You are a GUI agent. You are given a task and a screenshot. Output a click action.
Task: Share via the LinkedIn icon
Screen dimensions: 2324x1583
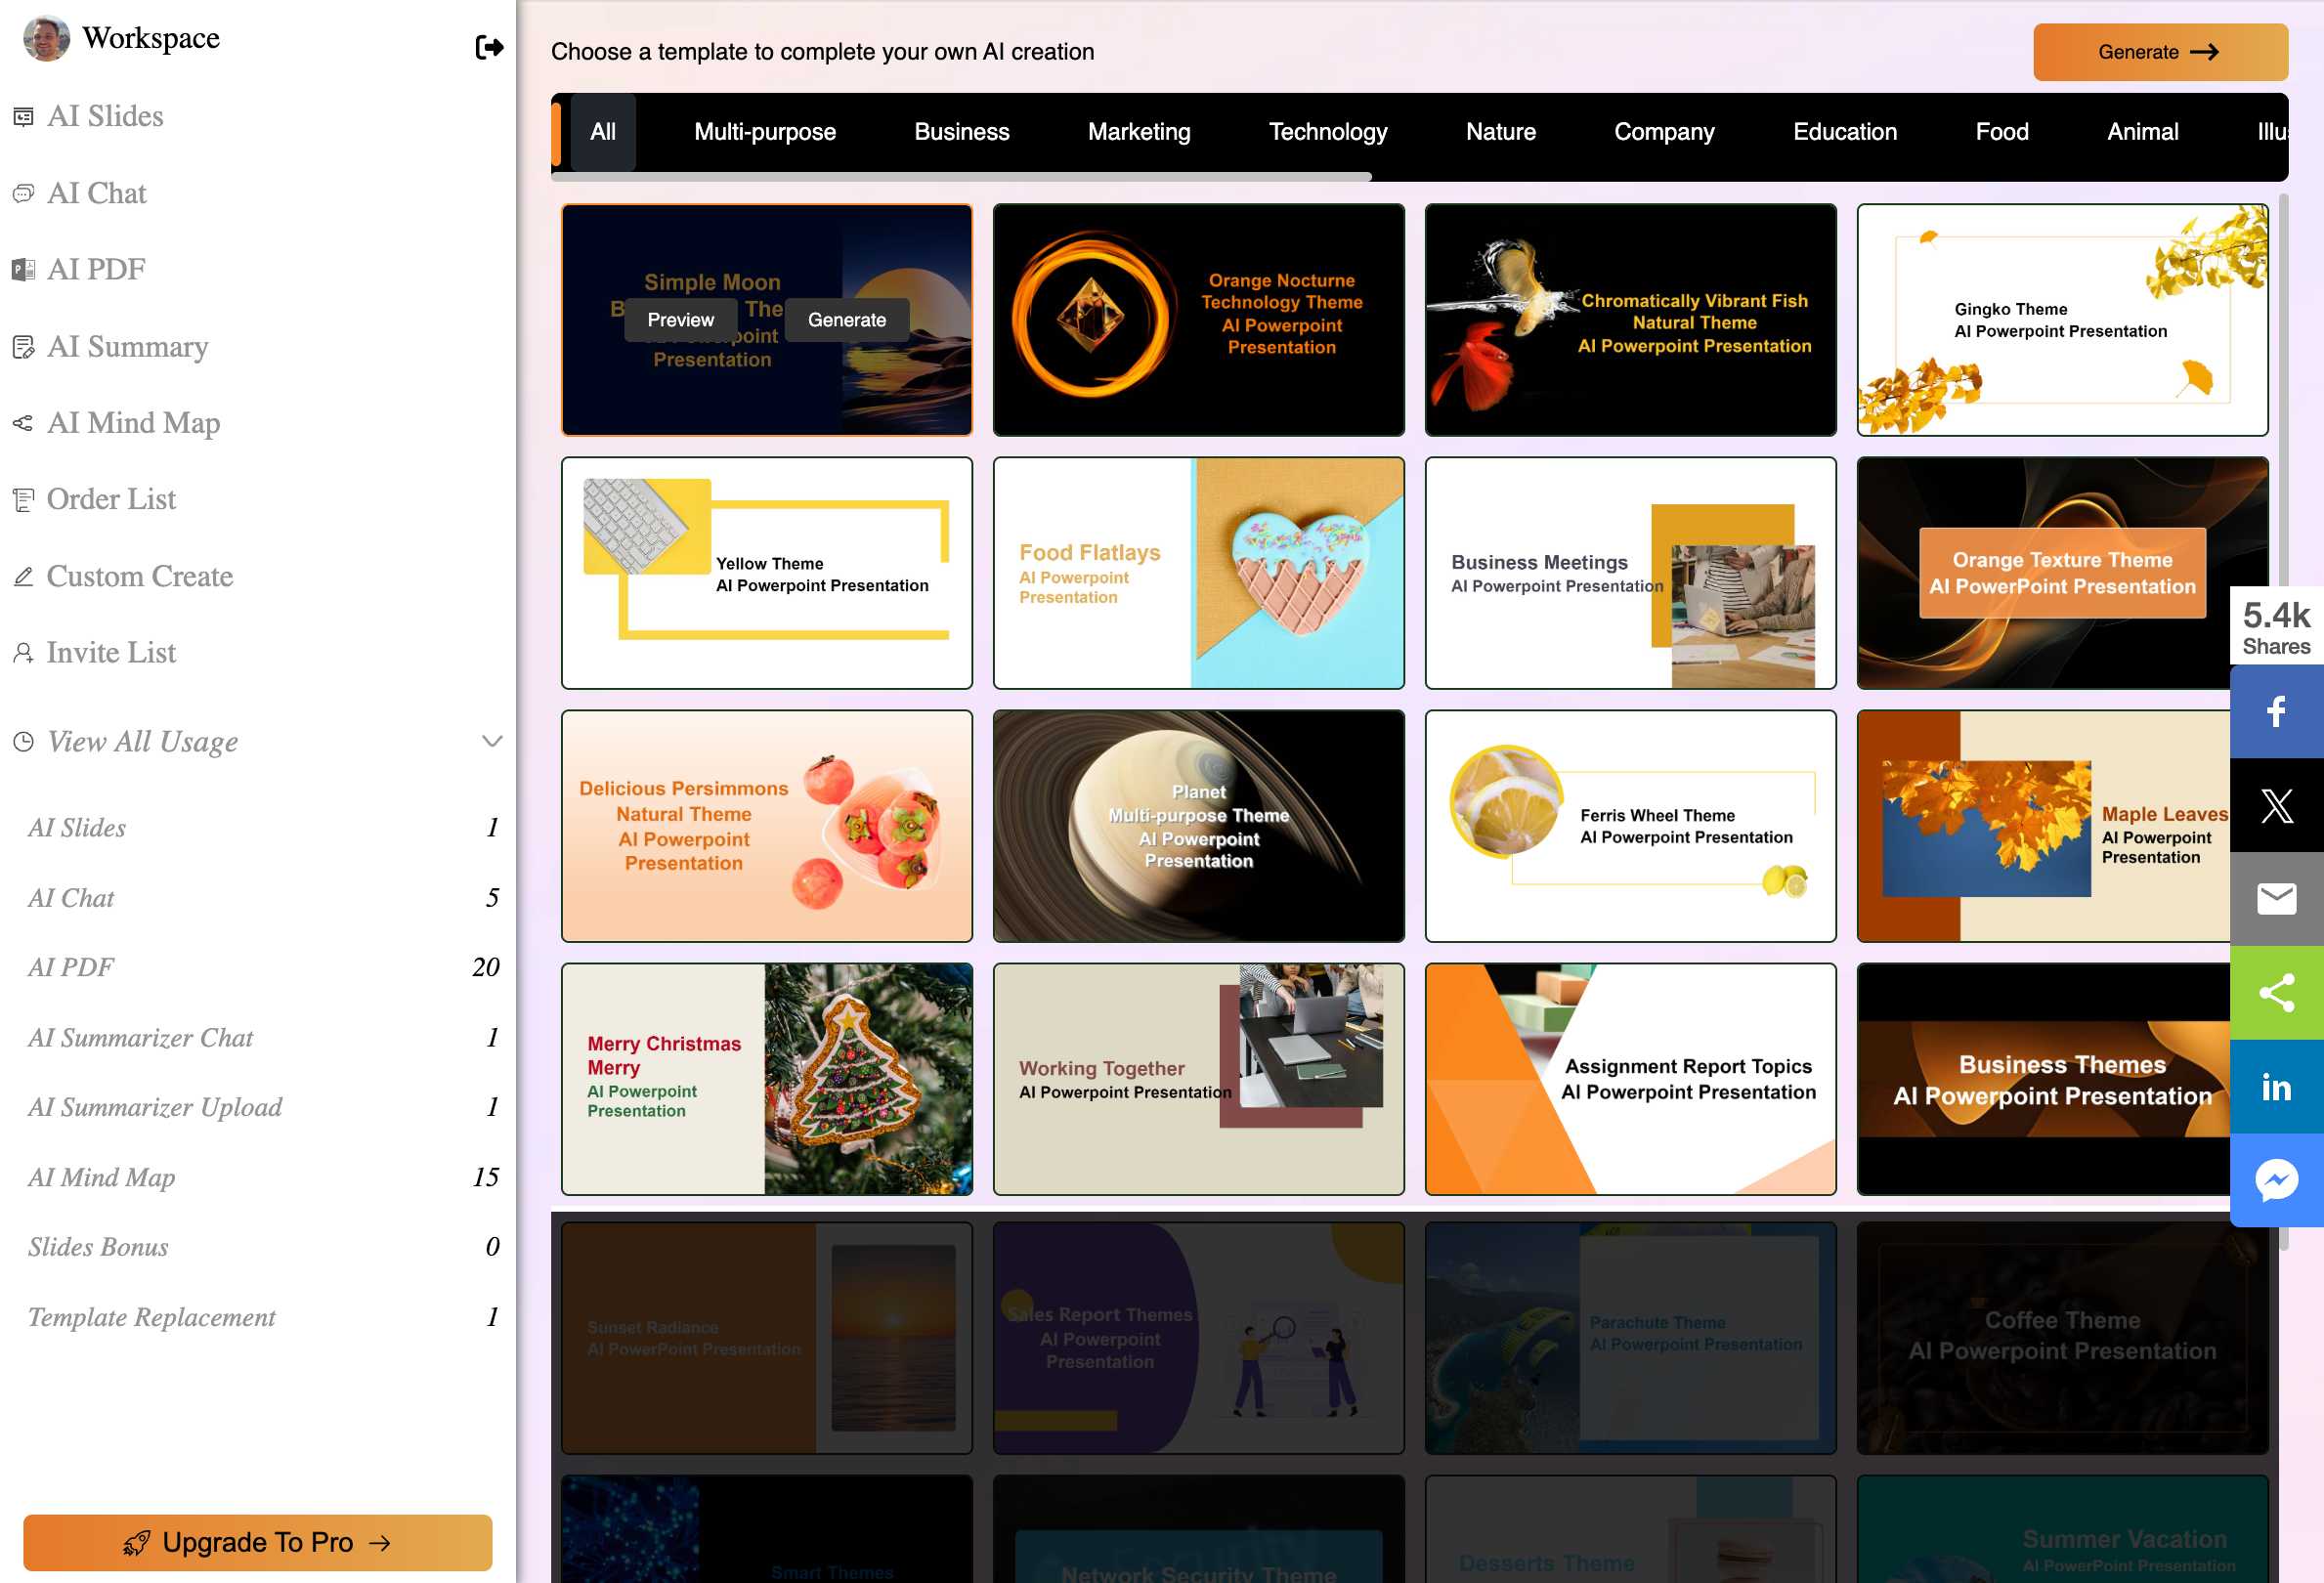tap(2277, 1087)
